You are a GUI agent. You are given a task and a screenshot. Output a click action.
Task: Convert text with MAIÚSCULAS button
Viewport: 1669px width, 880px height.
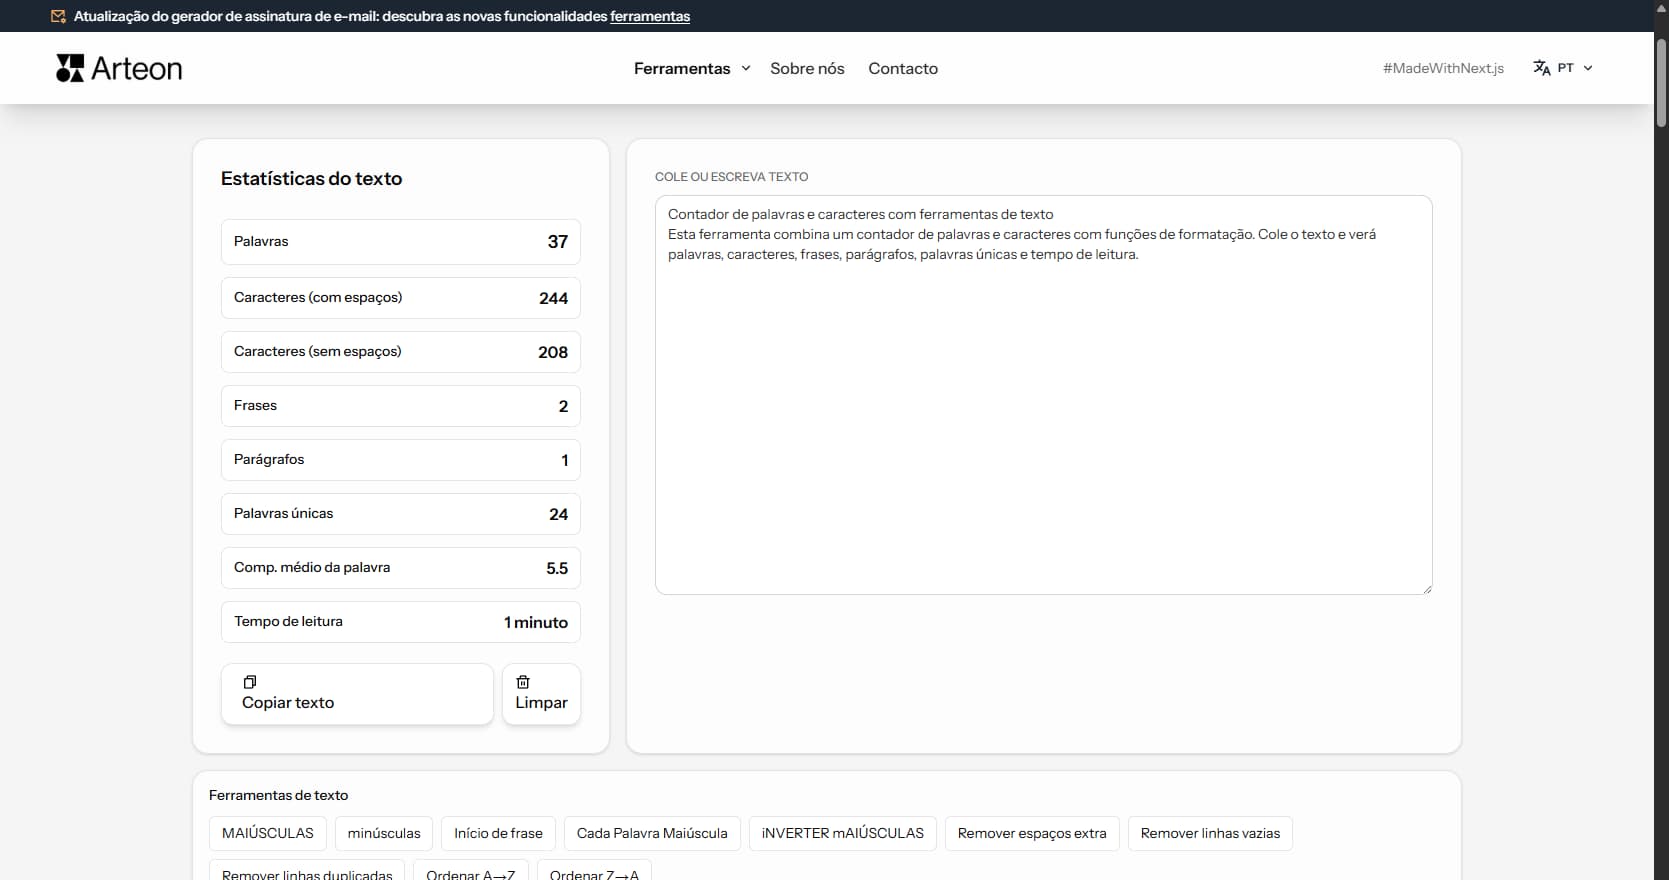267,833
